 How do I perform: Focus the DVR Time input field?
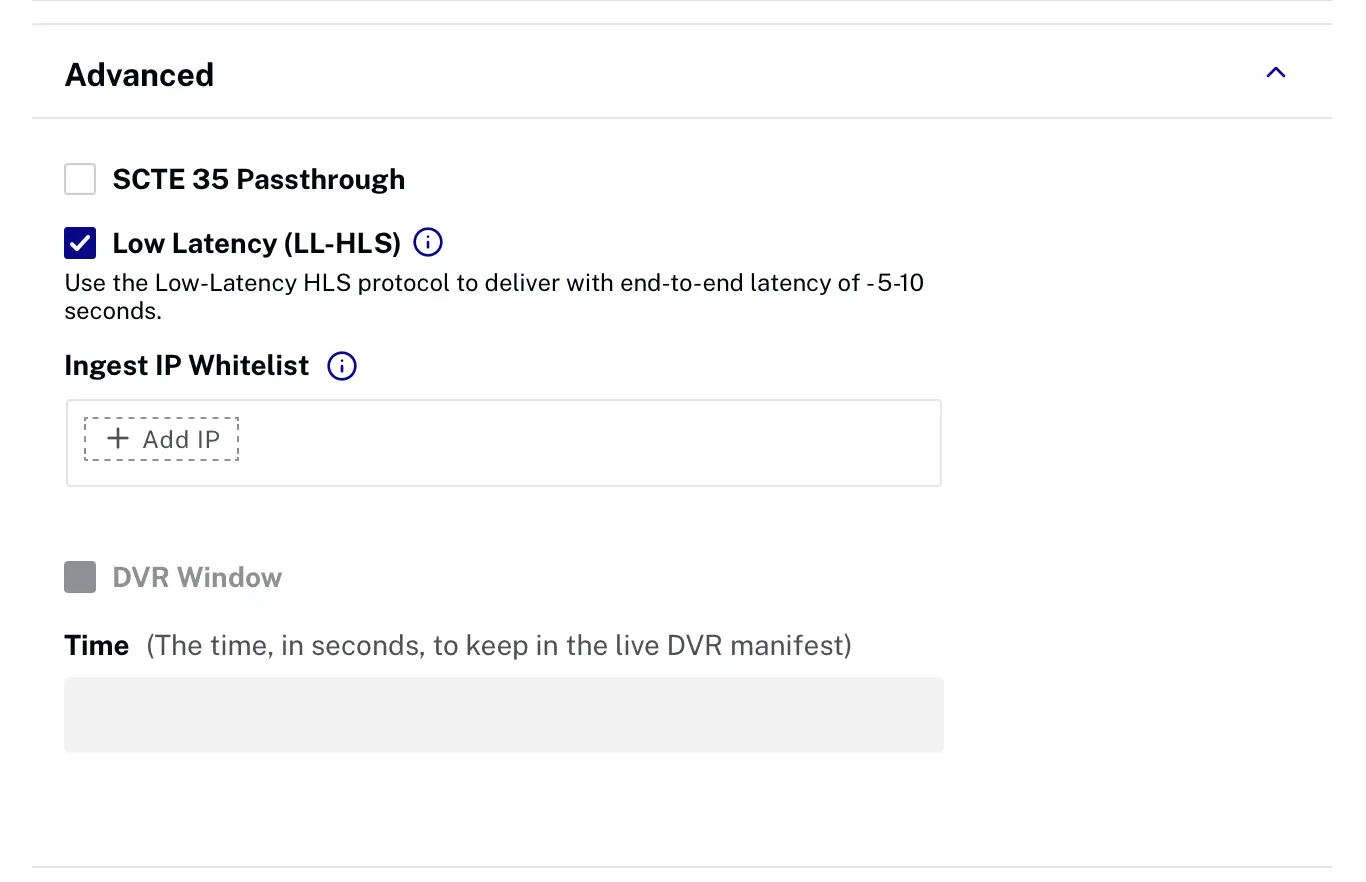pyautogui.click(x=503, y=714)
